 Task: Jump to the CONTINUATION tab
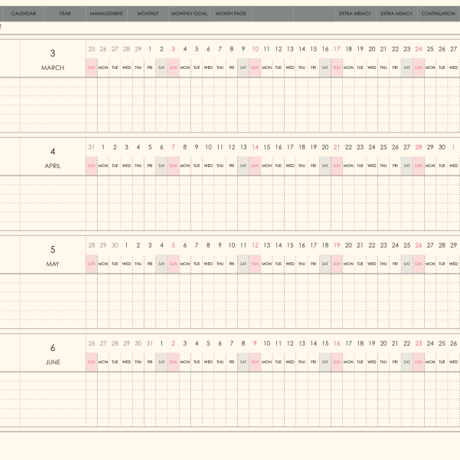tap(438, 14)
